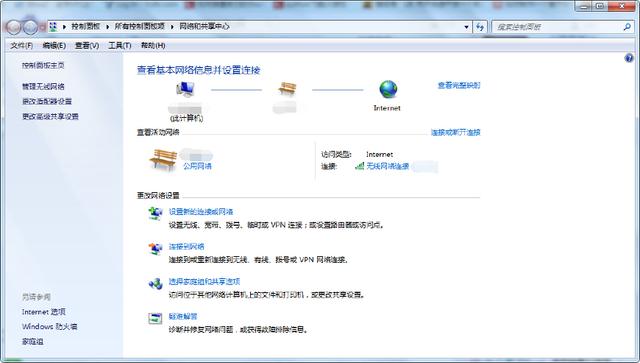Click the Forward navigation arrow button

pos(30,27)
